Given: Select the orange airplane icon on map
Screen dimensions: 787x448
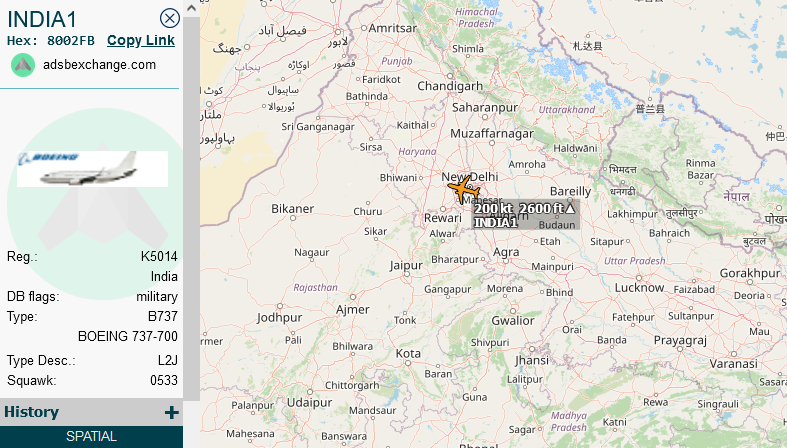Looking at the screenshot, I should 464,190.
